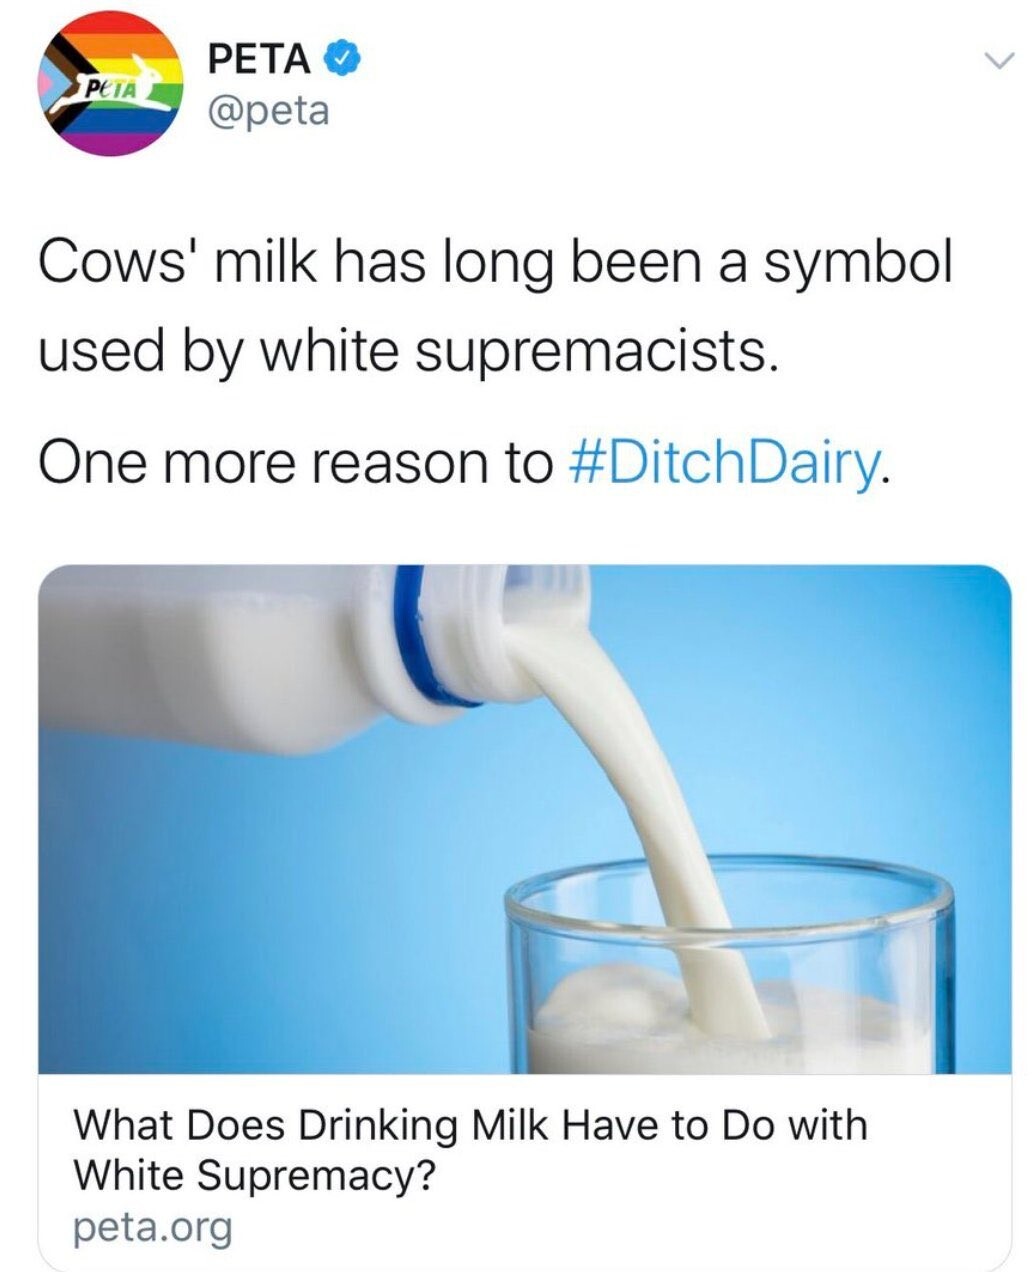Viewport: 1036px width, 1272px height.
Task: Open the 'What Does Drinking Milk' headline
Action: (470, 1126)
